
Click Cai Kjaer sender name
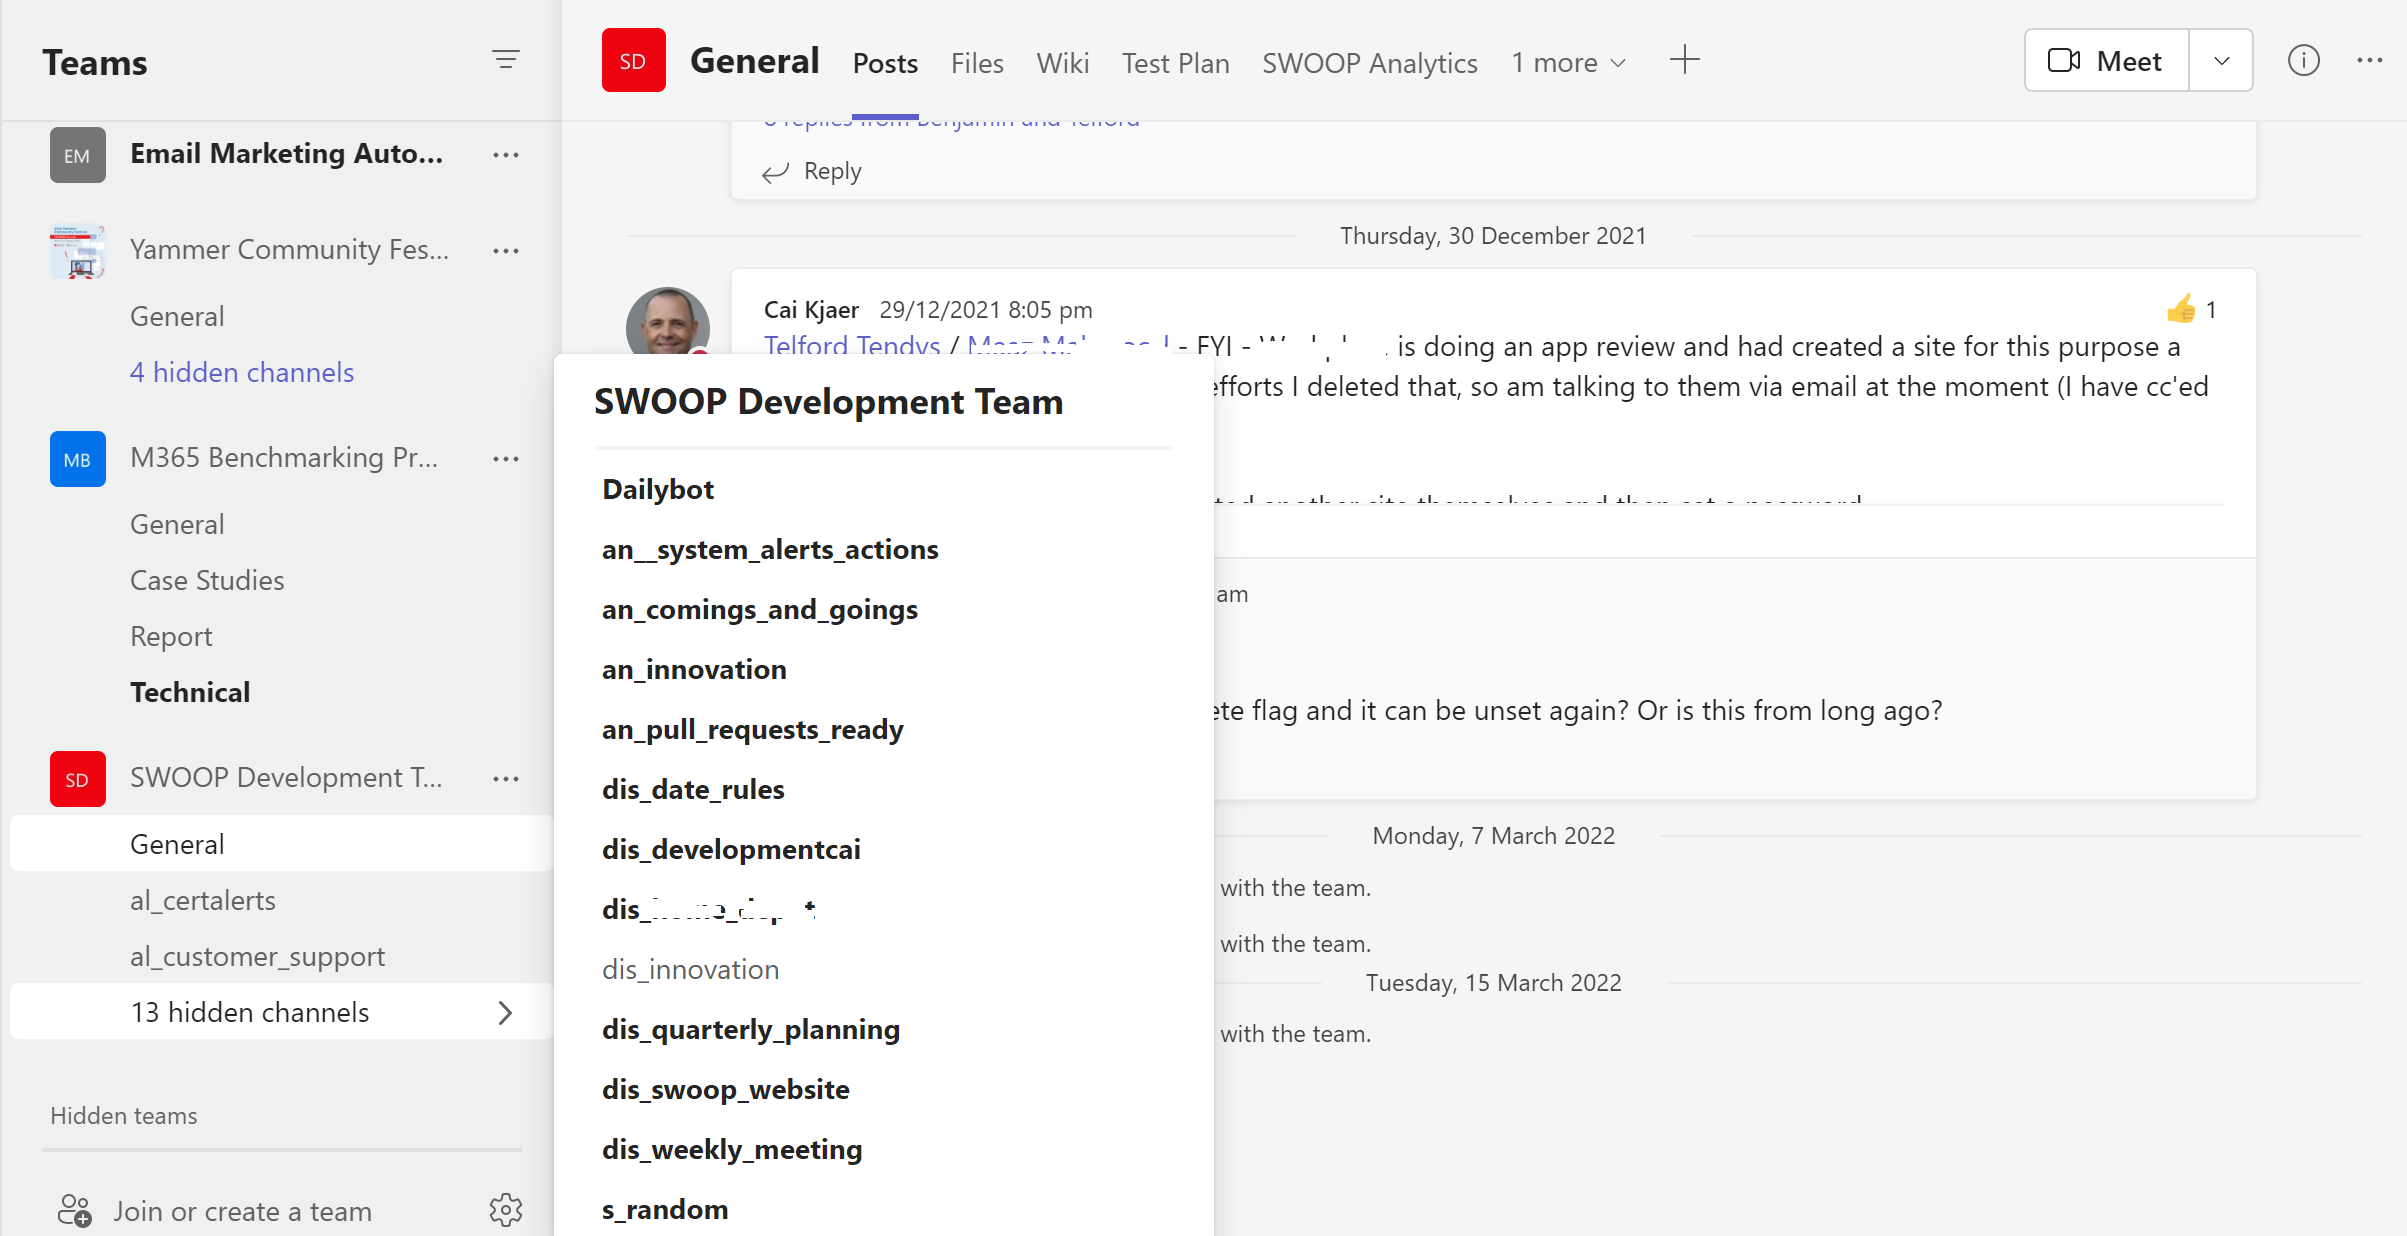pyautogui.click(x=811, y=309)
